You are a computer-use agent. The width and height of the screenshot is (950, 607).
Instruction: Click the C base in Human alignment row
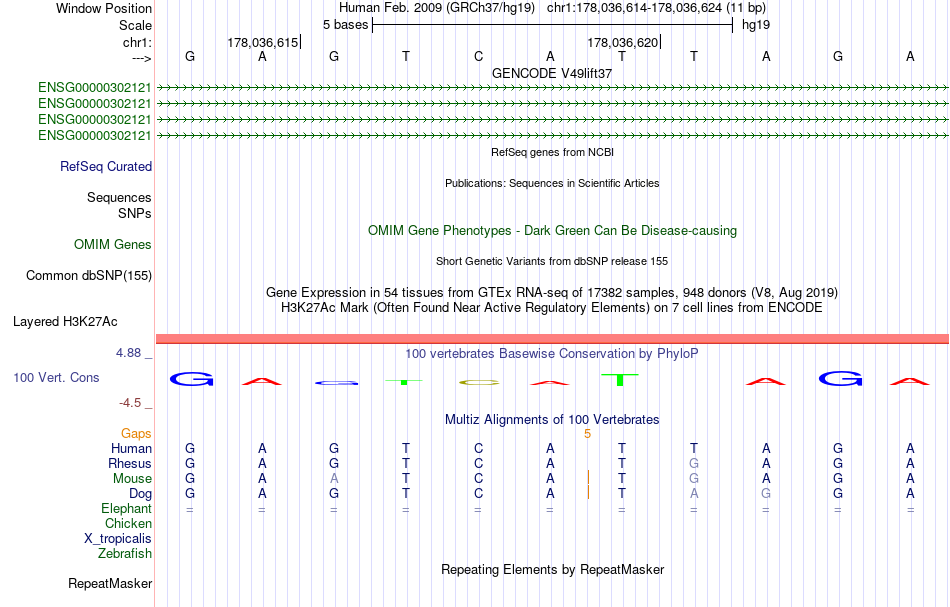(x=478, y=449)
